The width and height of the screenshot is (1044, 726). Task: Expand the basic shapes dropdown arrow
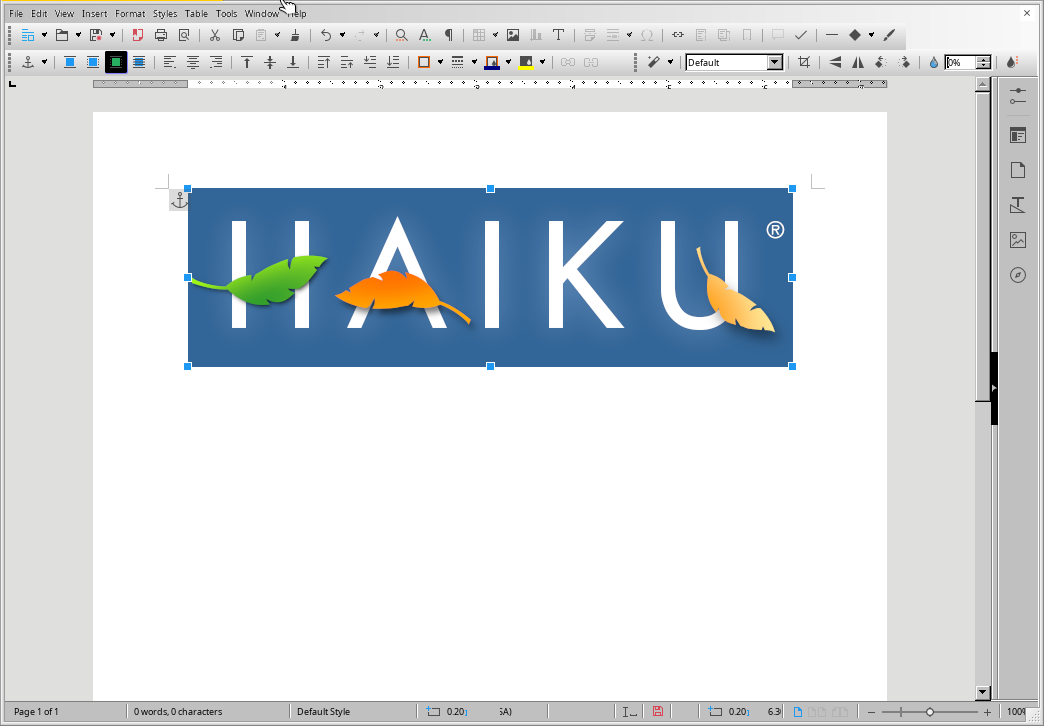[x=872, y=35]
